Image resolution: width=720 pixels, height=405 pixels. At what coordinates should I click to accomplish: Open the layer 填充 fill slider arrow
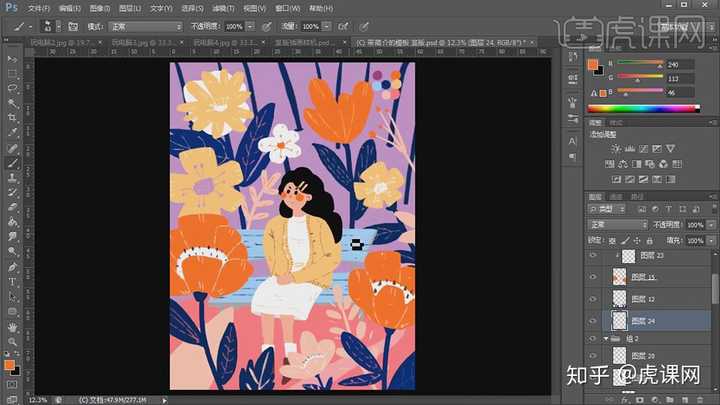pos(711,240)
